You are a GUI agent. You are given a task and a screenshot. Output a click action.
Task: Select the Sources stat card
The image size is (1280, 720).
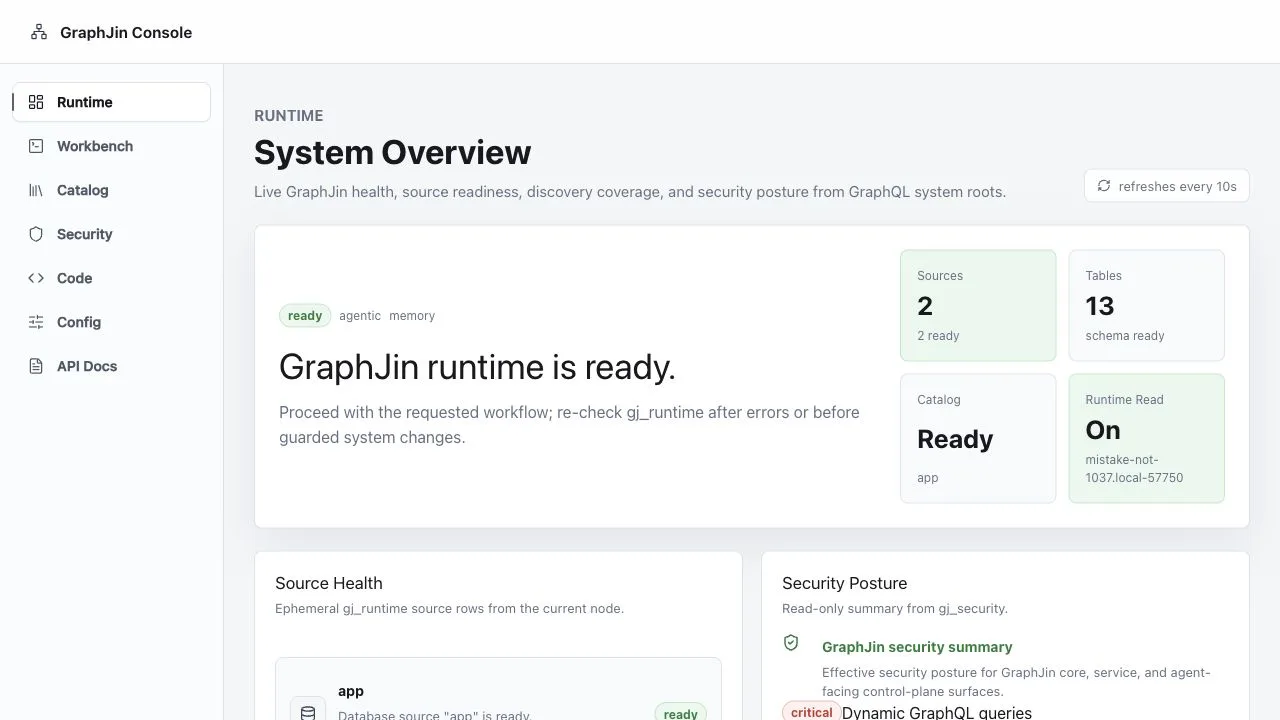click(978, 305)
